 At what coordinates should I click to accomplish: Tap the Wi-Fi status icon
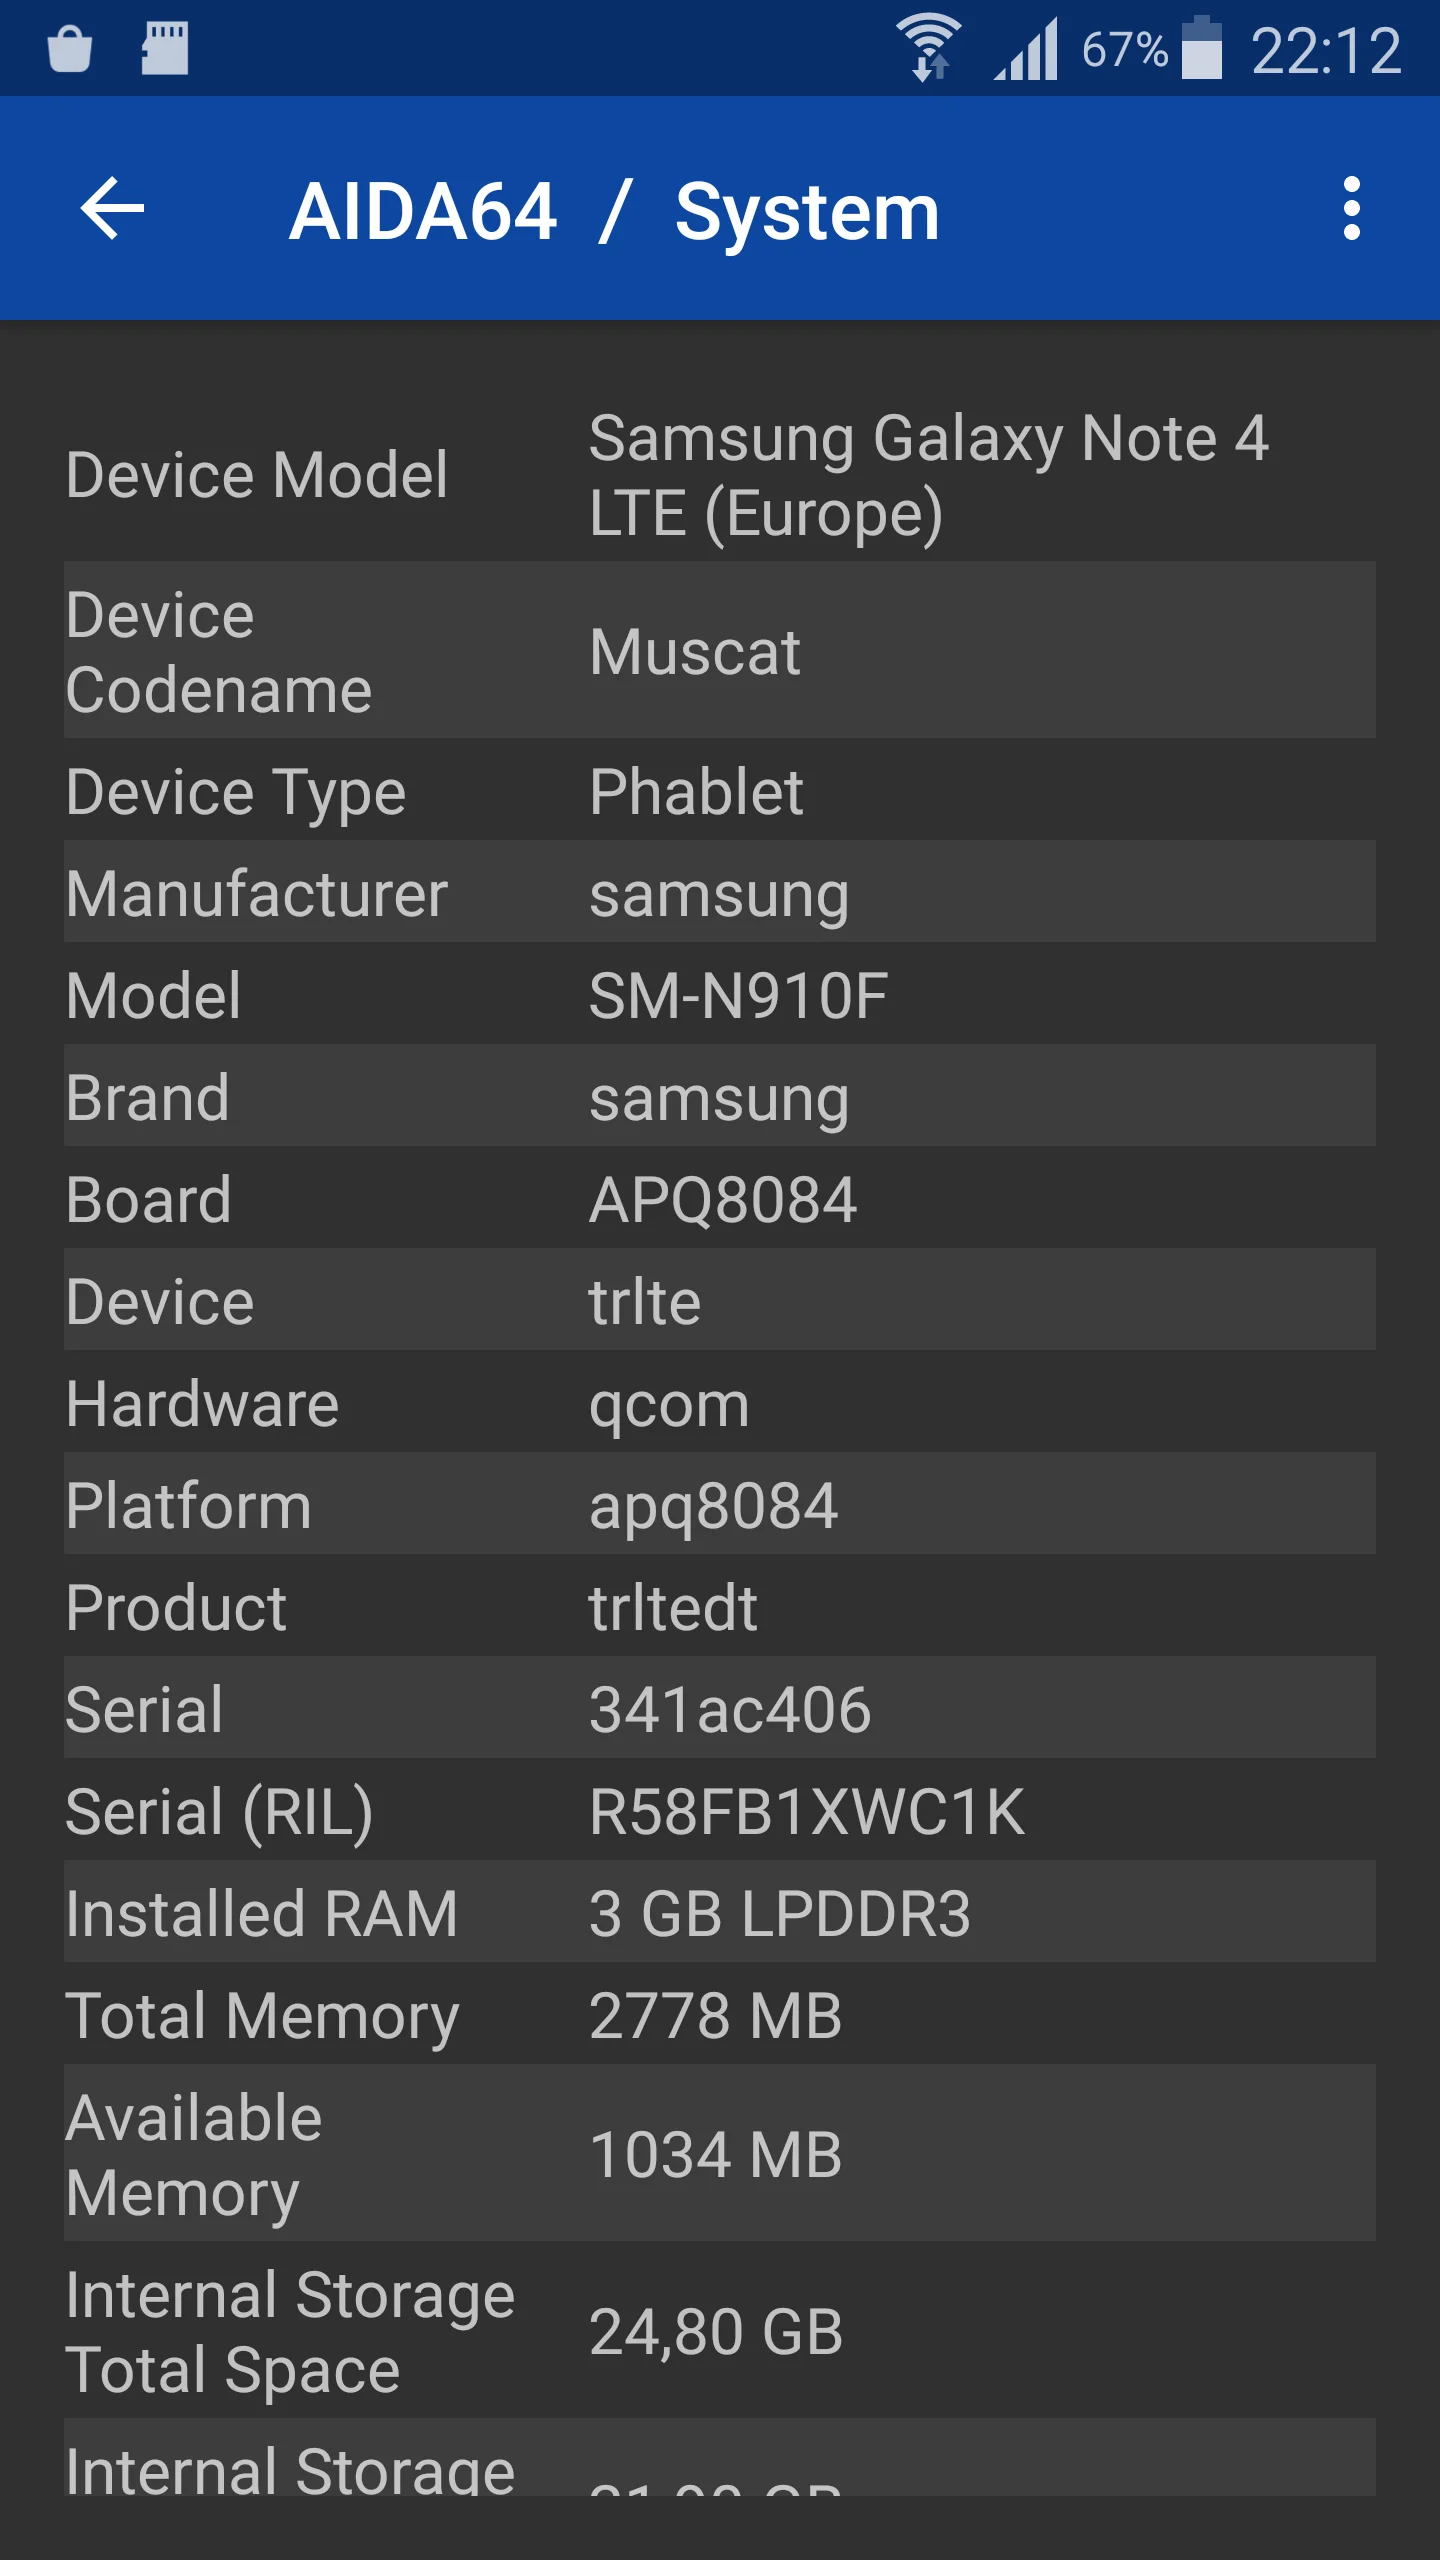[928, 48]
